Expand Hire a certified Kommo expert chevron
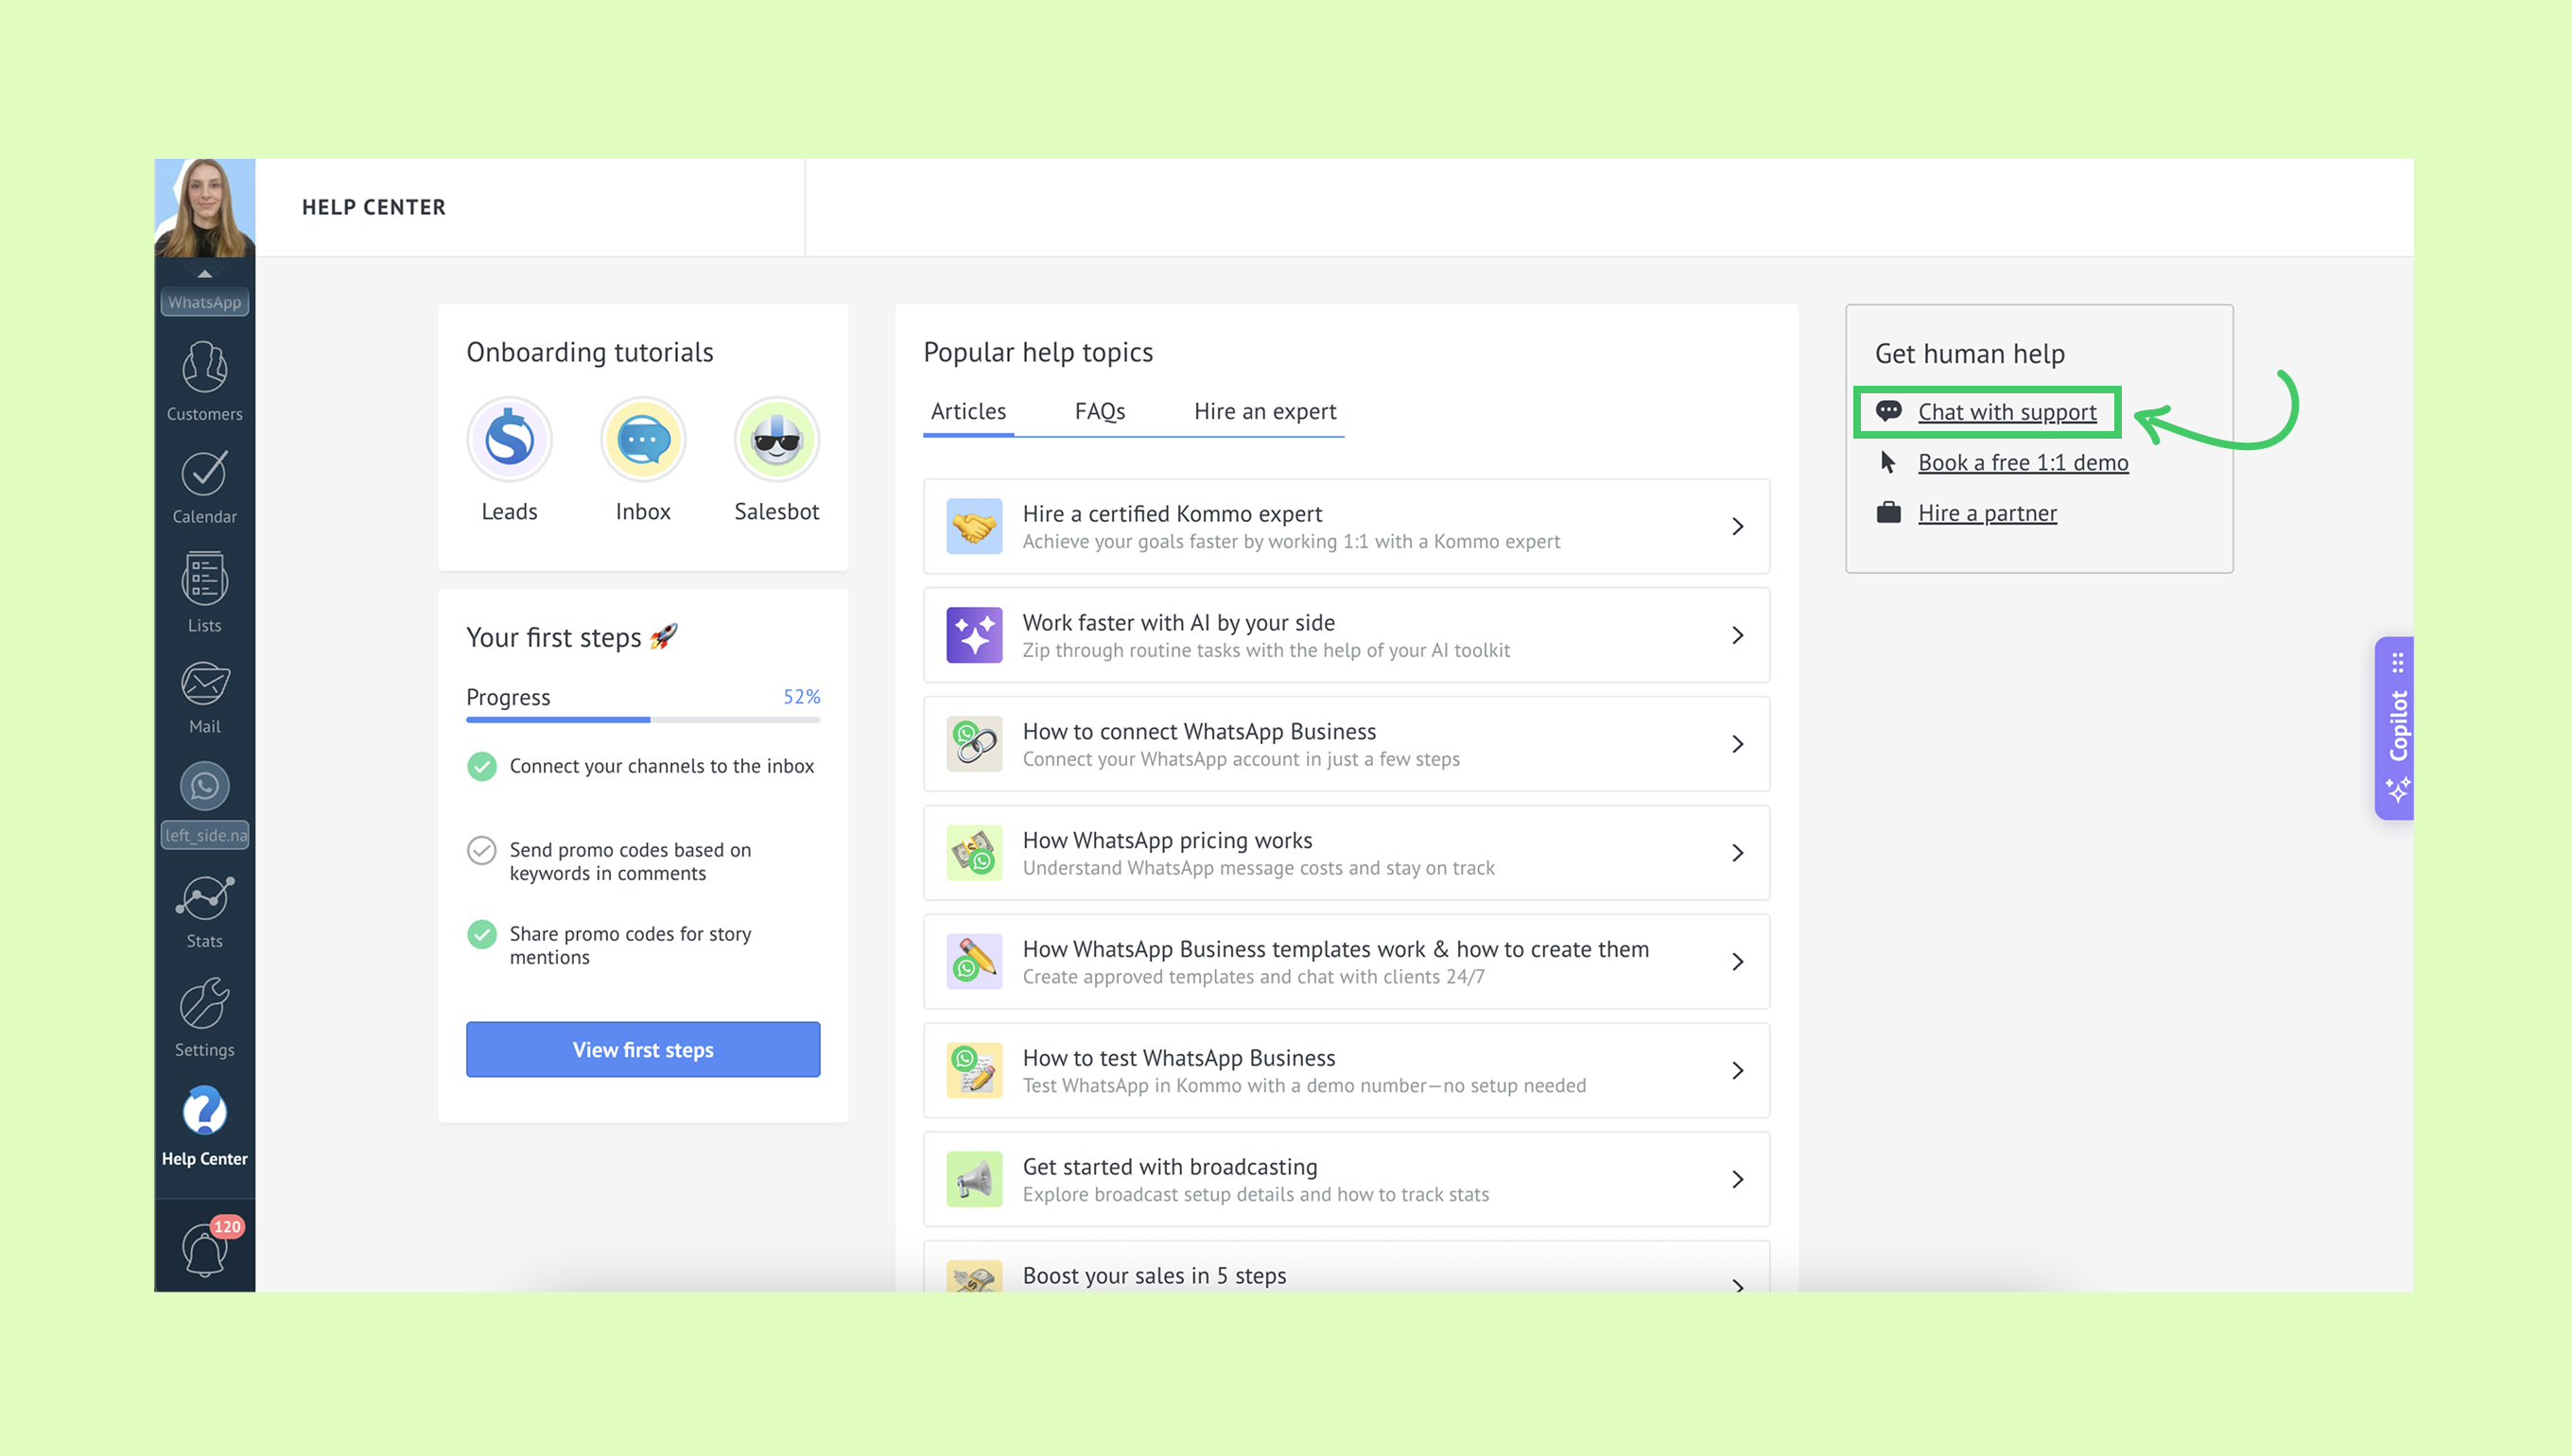 pos(1738,527)
